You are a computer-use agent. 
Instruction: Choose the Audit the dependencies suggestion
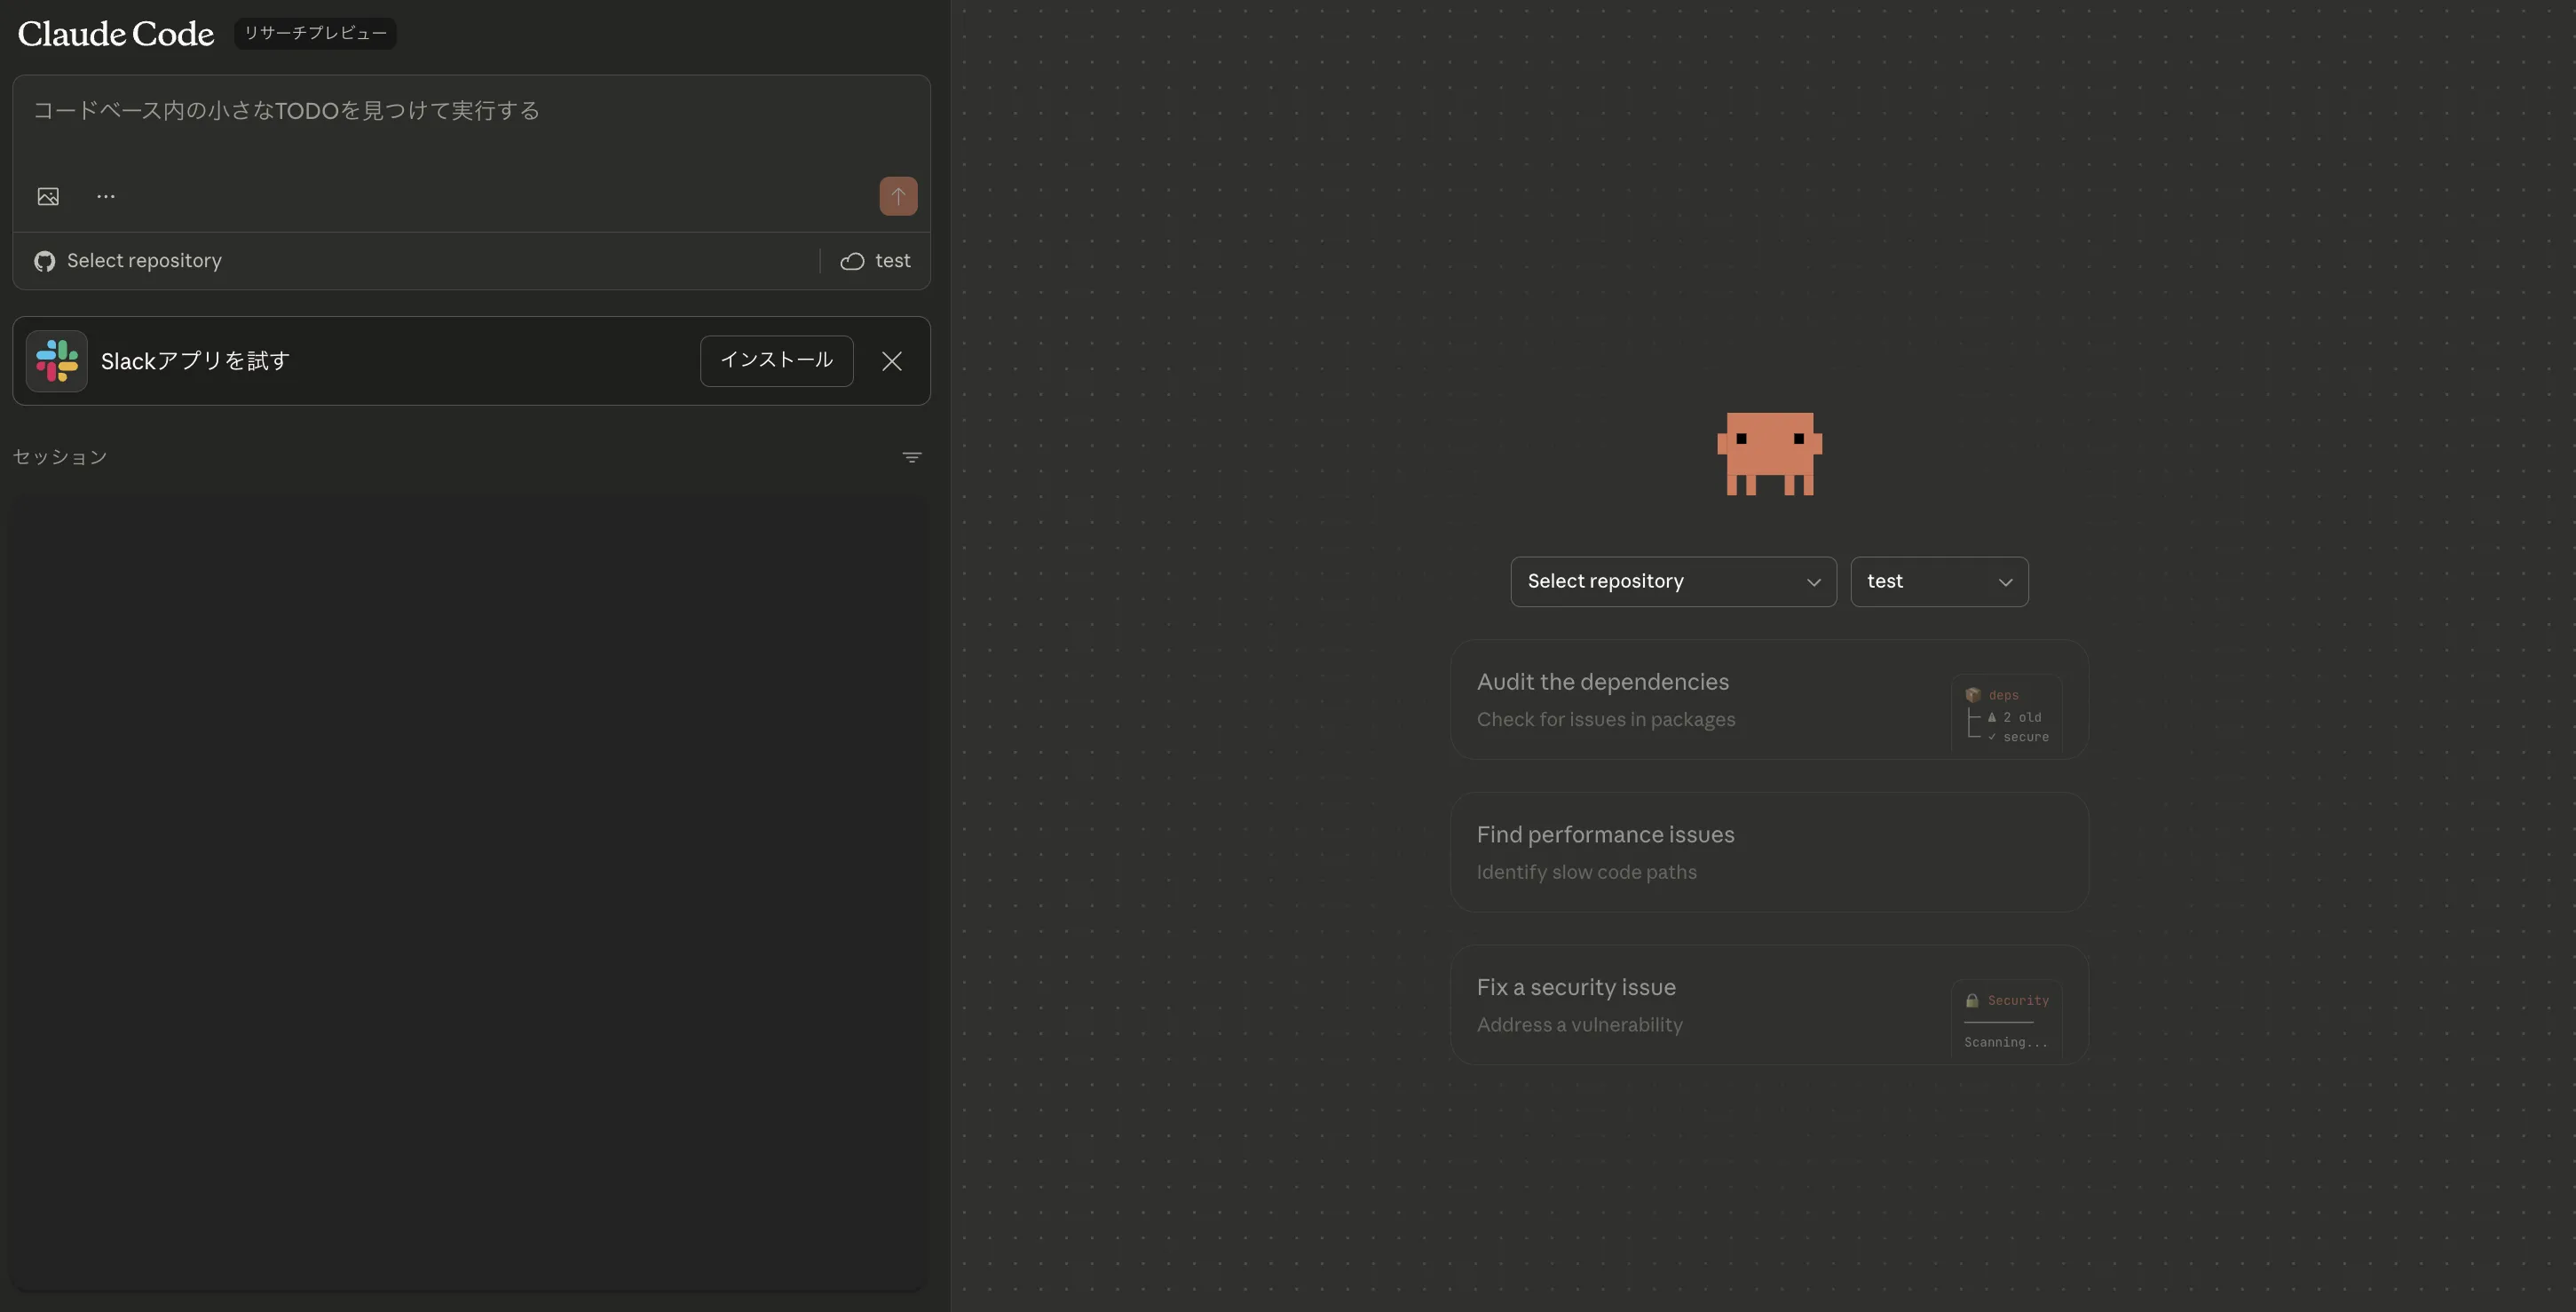[x=1700, y=700]
